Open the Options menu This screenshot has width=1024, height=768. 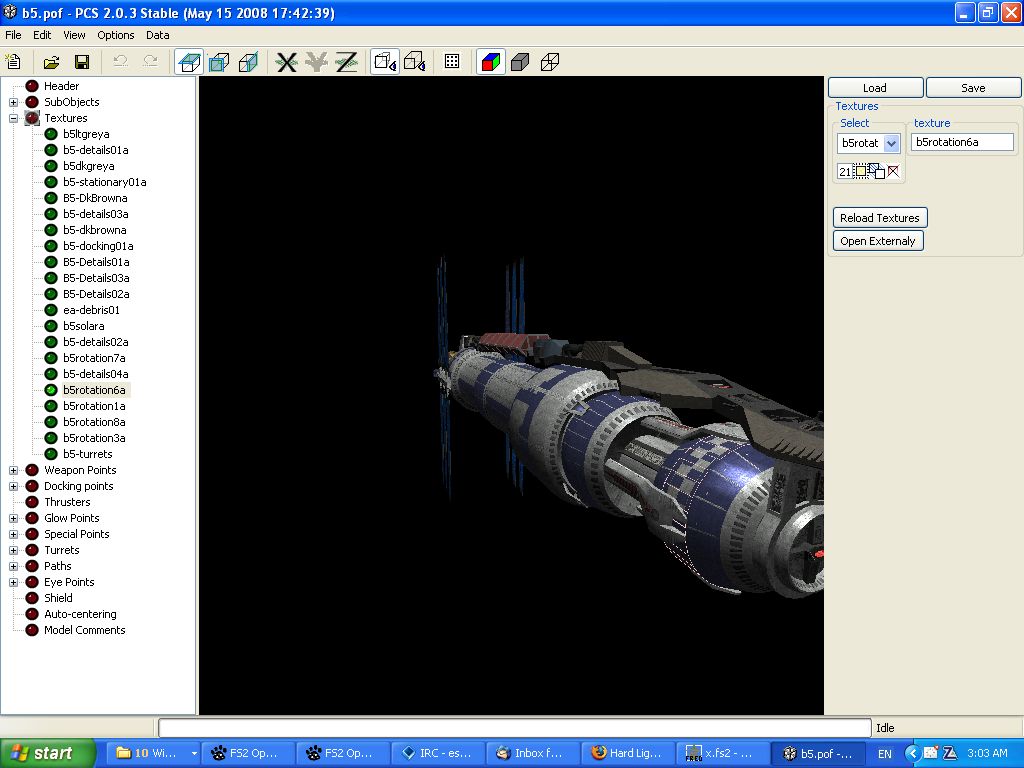pos(116,35)
